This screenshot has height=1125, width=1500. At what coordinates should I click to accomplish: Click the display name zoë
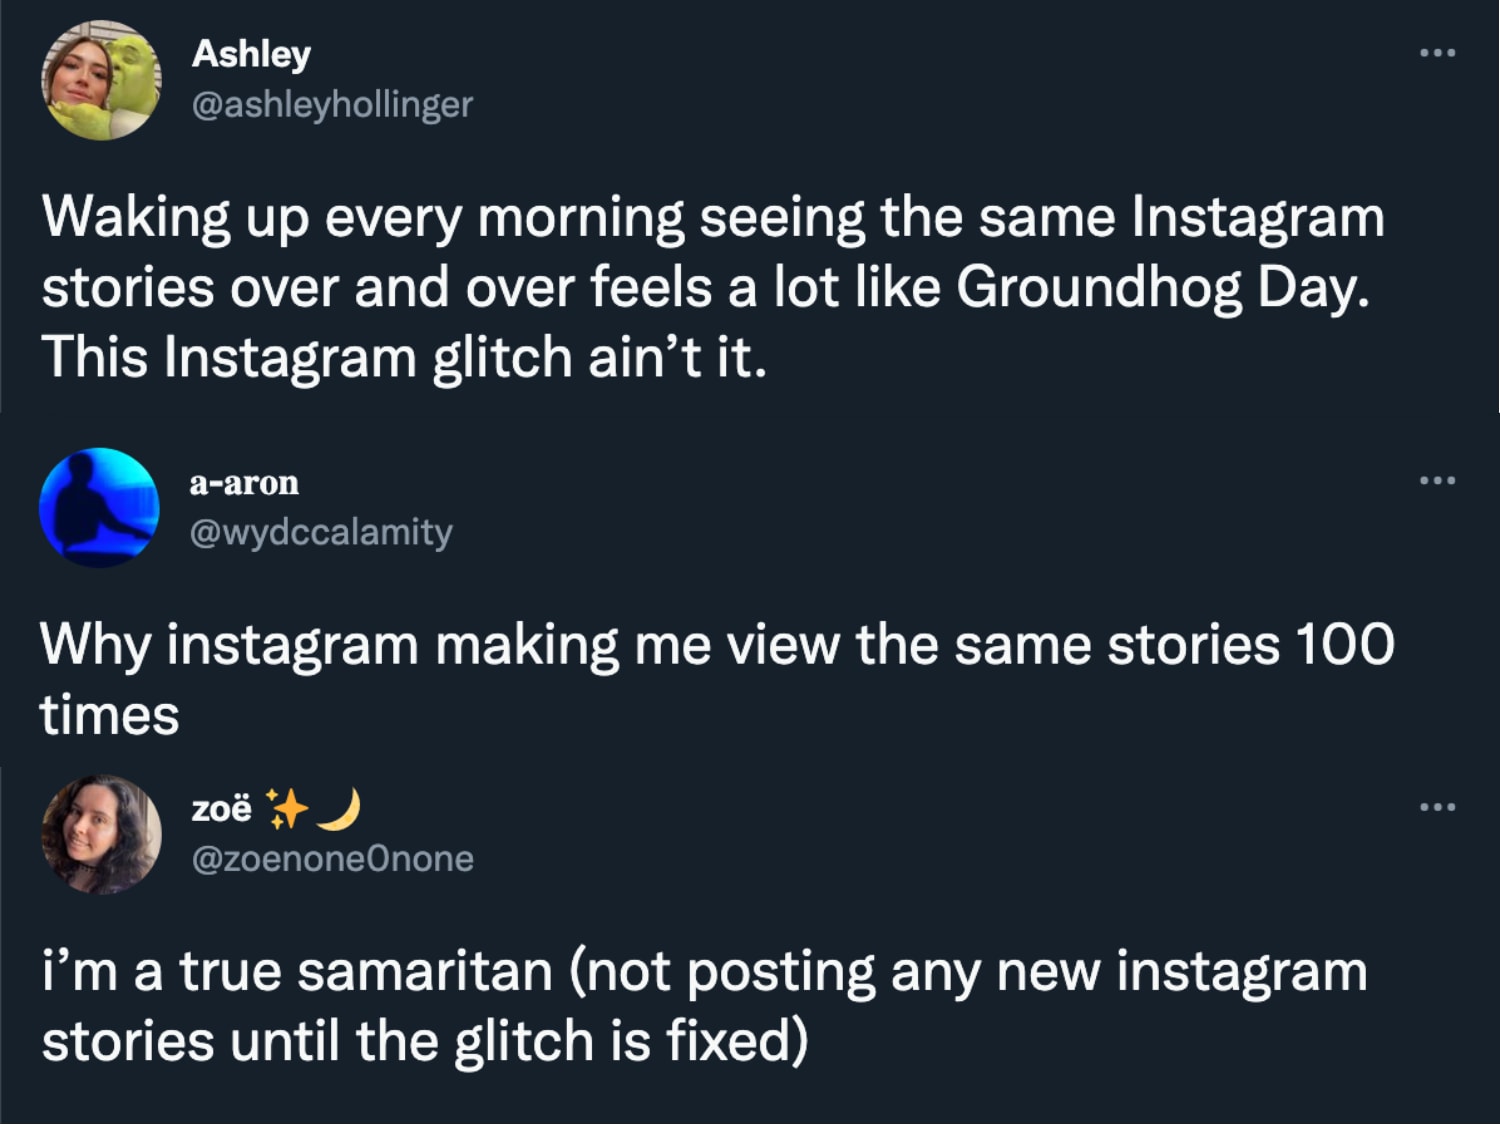(221, 809)
